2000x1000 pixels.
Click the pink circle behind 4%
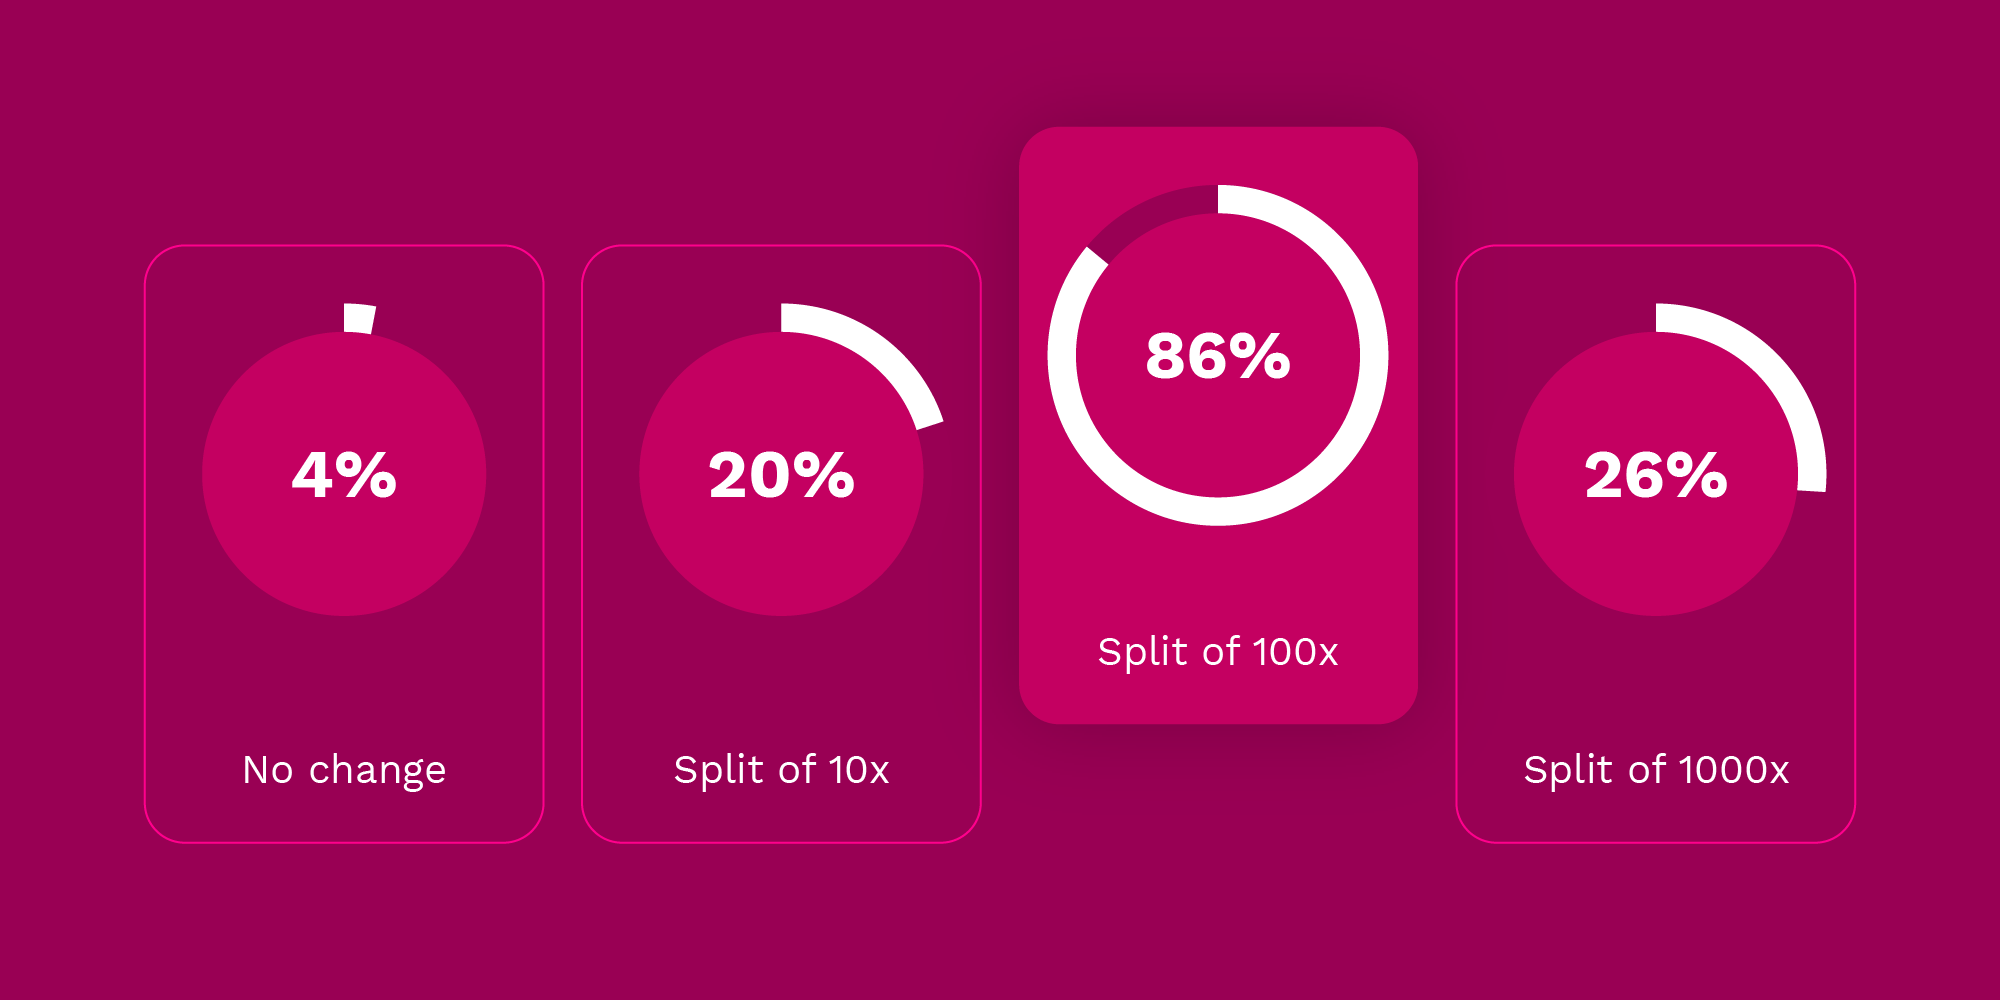coord(344,560)
